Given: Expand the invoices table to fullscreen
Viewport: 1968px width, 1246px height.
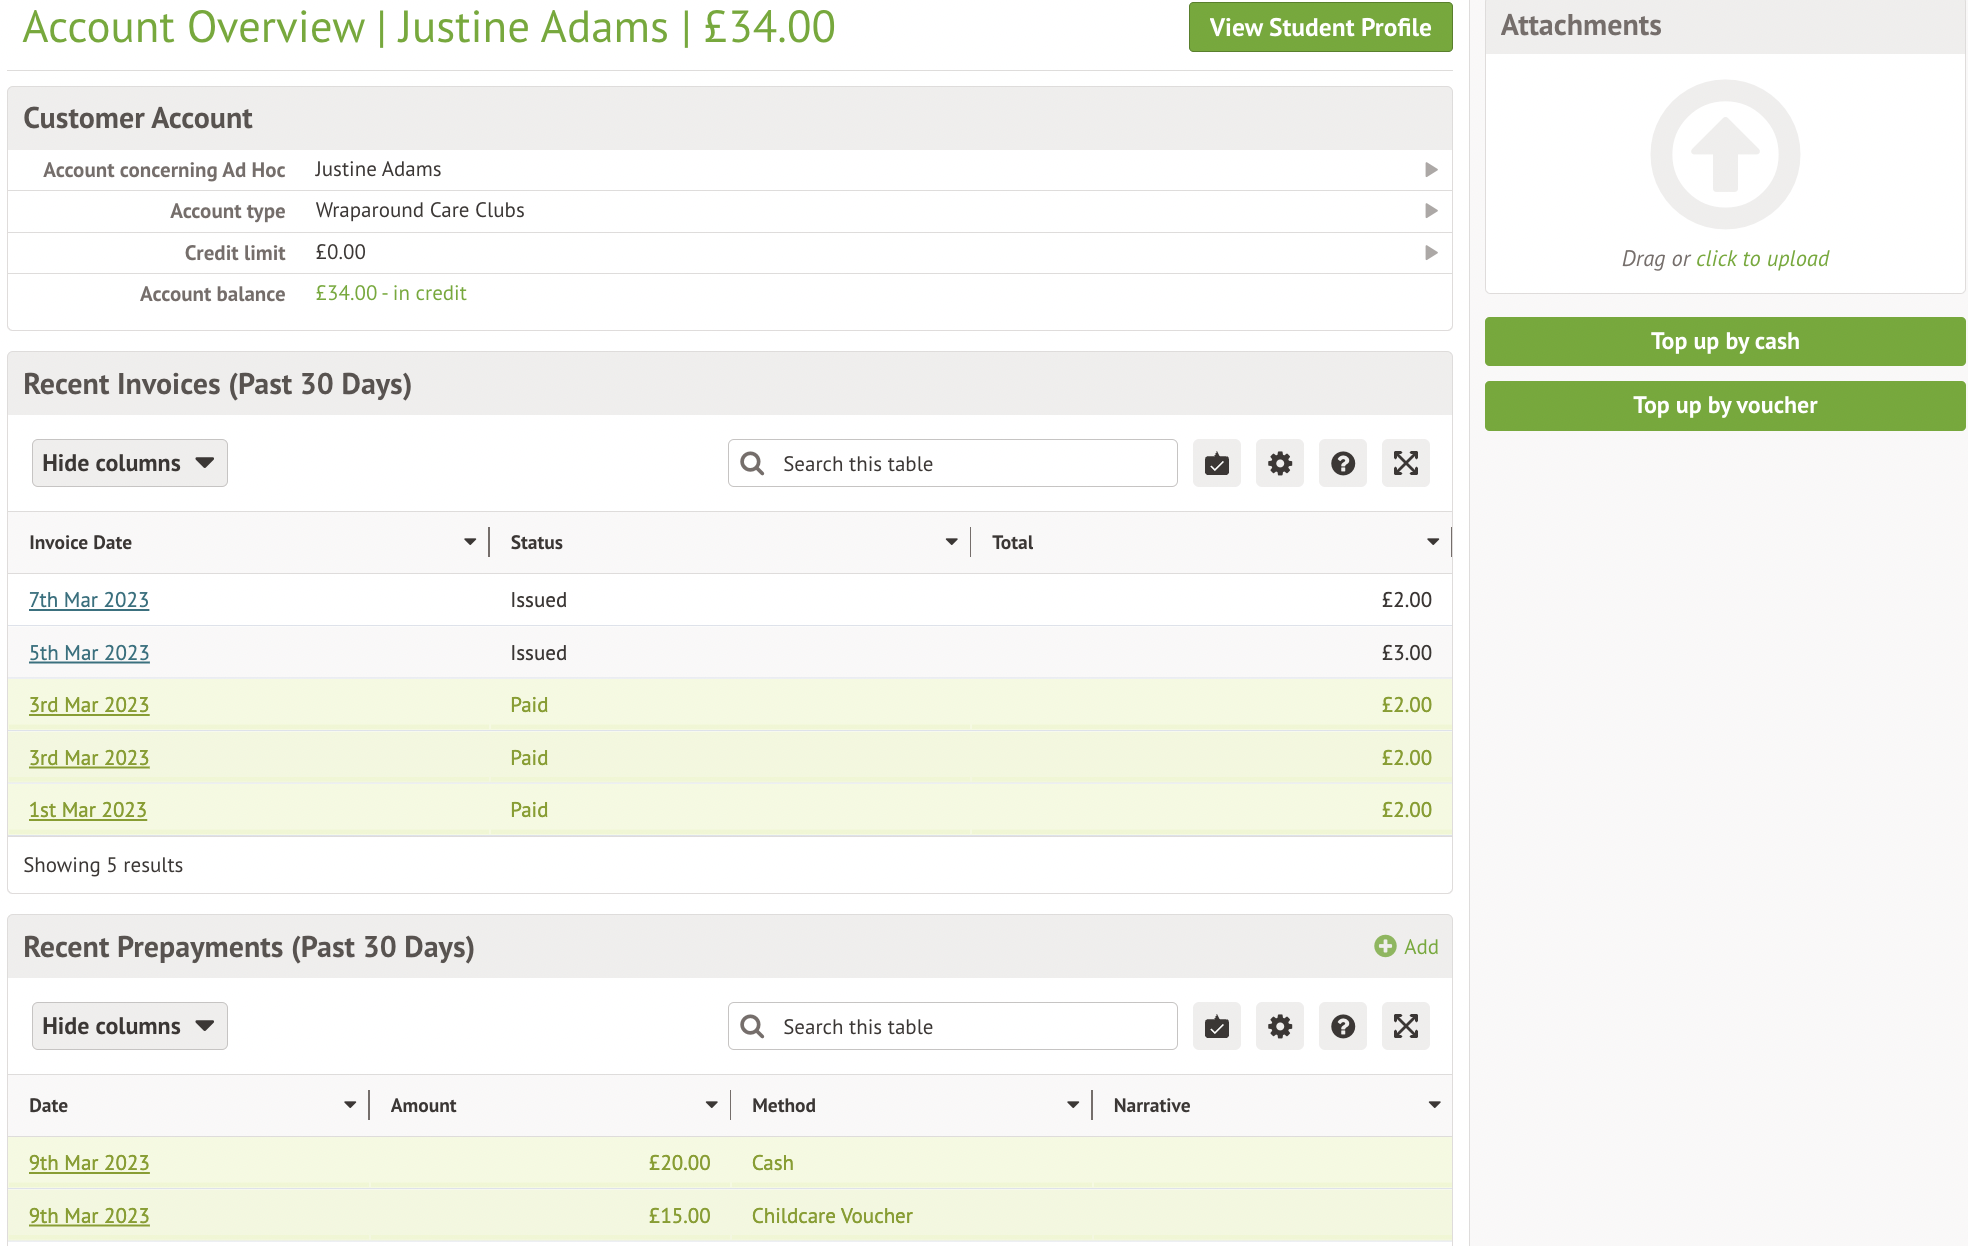Looking at the screenshot, I should click(1405, 464).
